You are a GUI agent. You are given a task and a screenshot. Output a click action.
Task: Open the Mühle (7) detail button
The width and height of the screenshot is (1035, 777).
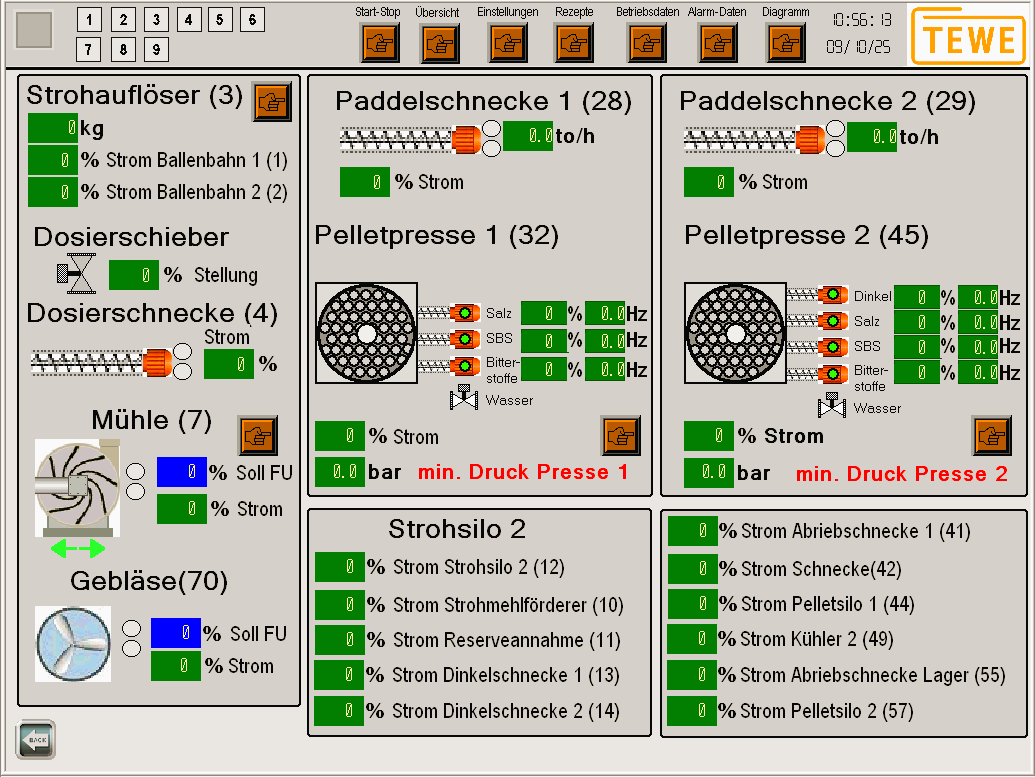point(257,436)
